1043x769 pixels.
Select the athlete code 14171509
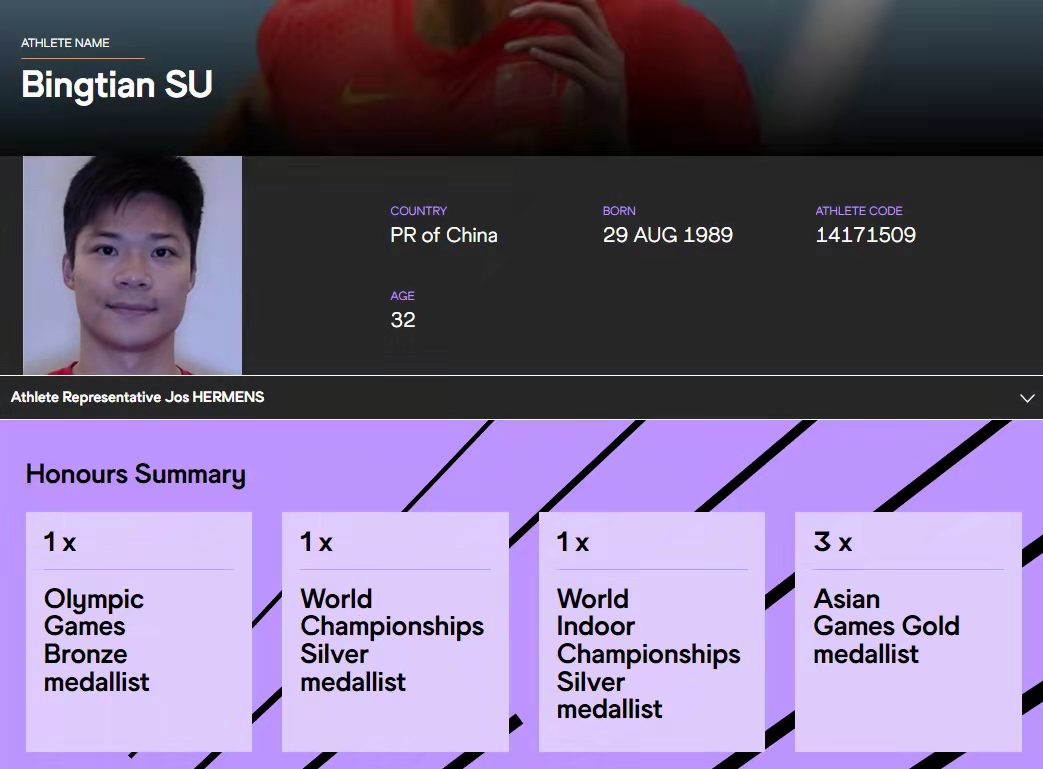(x=865, y=236)
